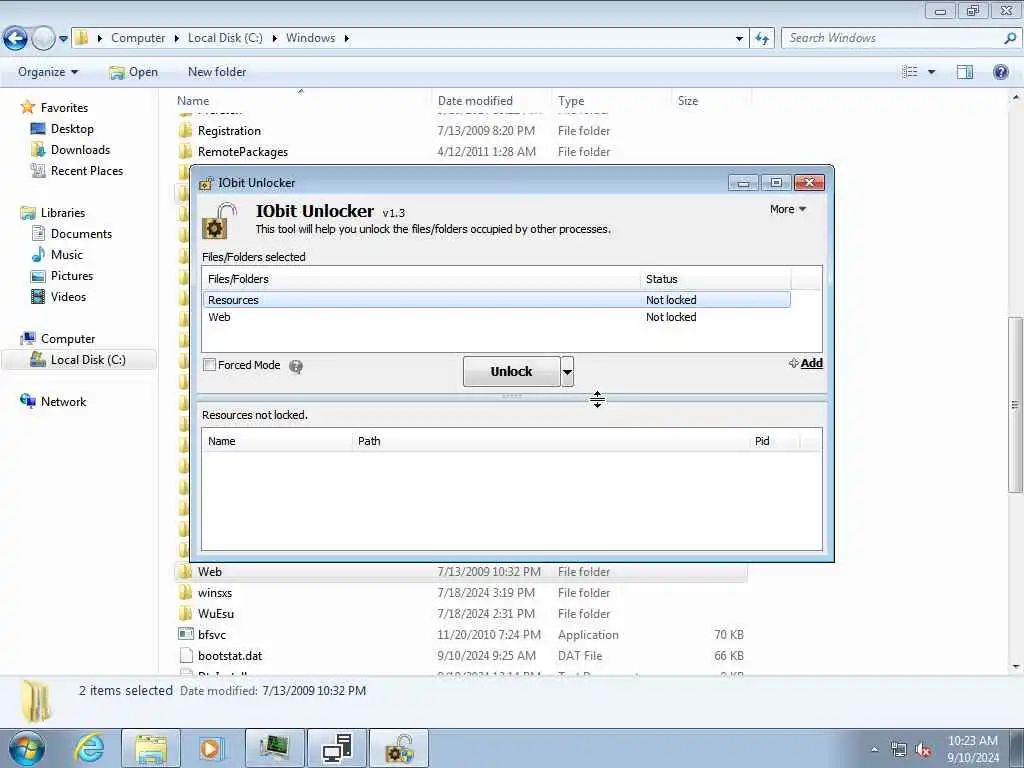Enable the Forced Mode checkbox
This screenshot has width=1024, height=768.
pyautogui.click(x=210, y=365)
